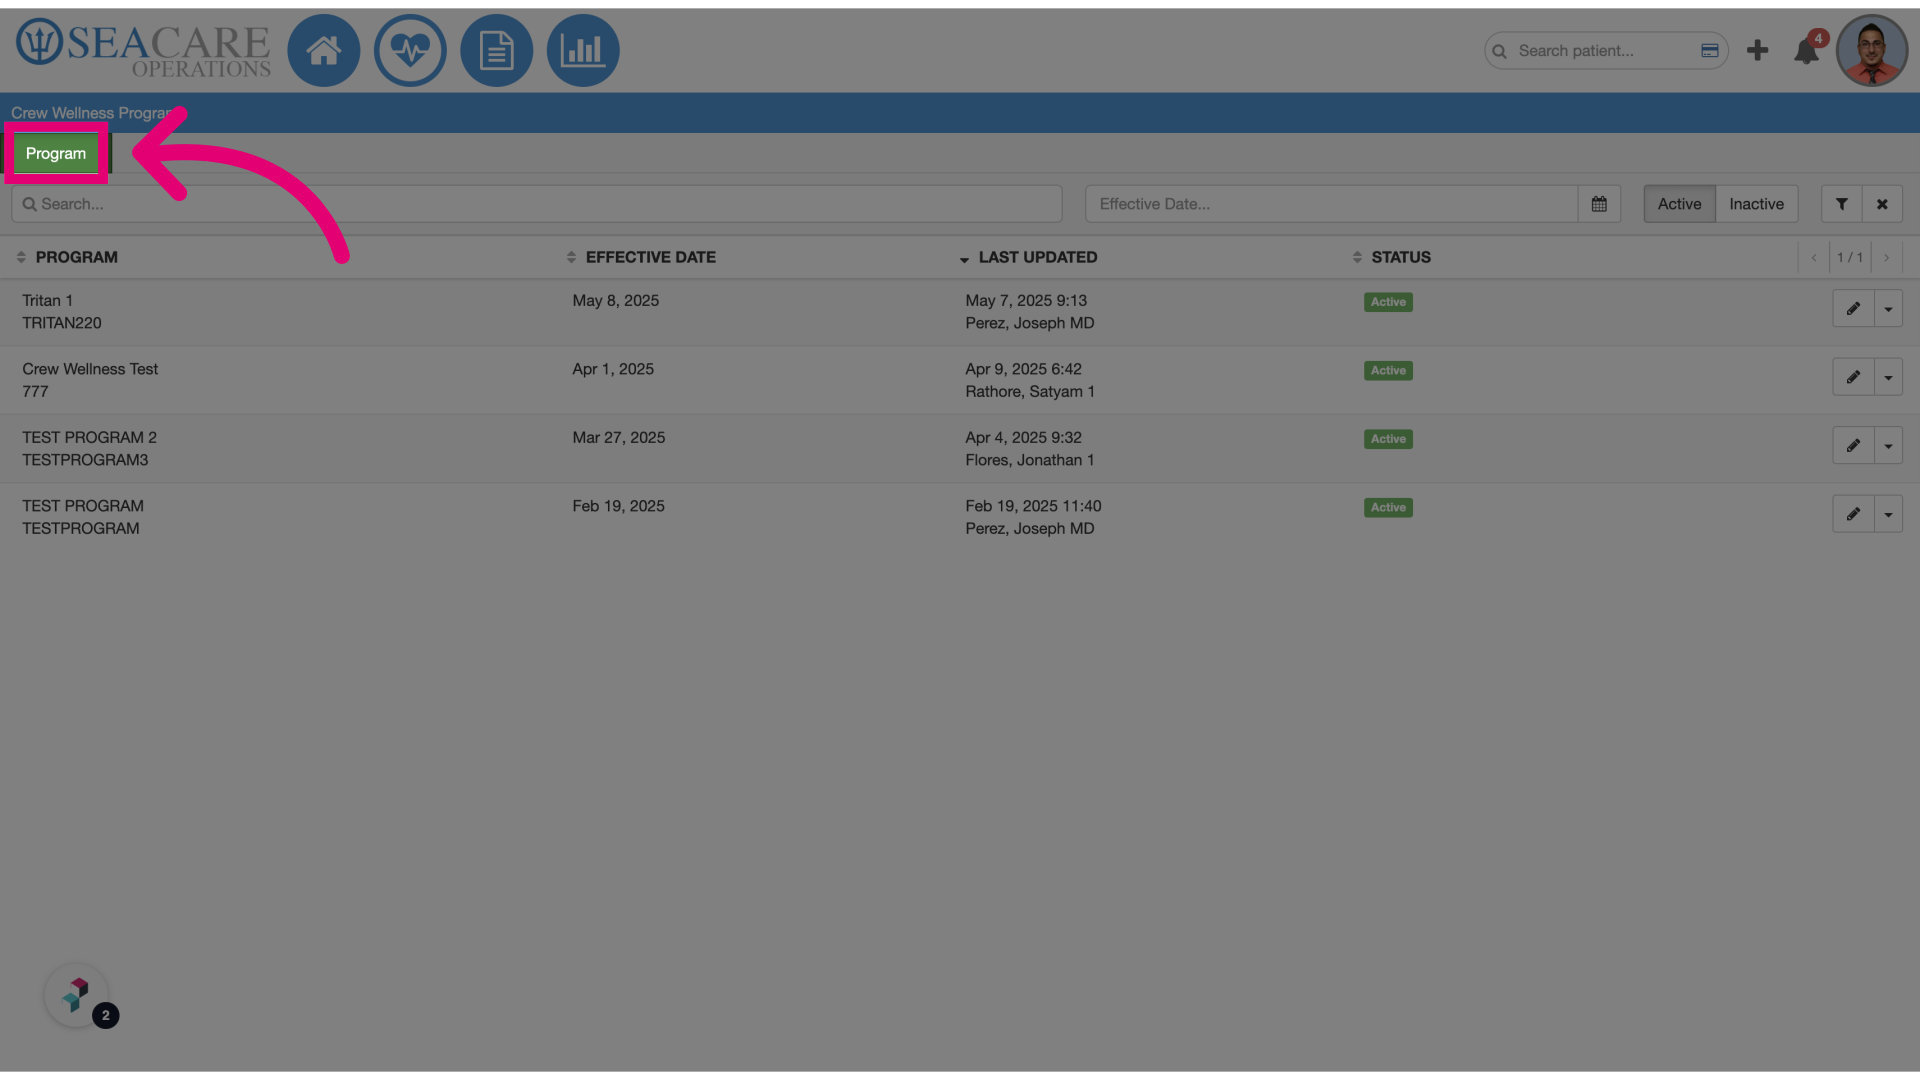Click the 777 program code
Image resolution: width=1920 pixels, height=1080 pixels.
tap(35, 392)
